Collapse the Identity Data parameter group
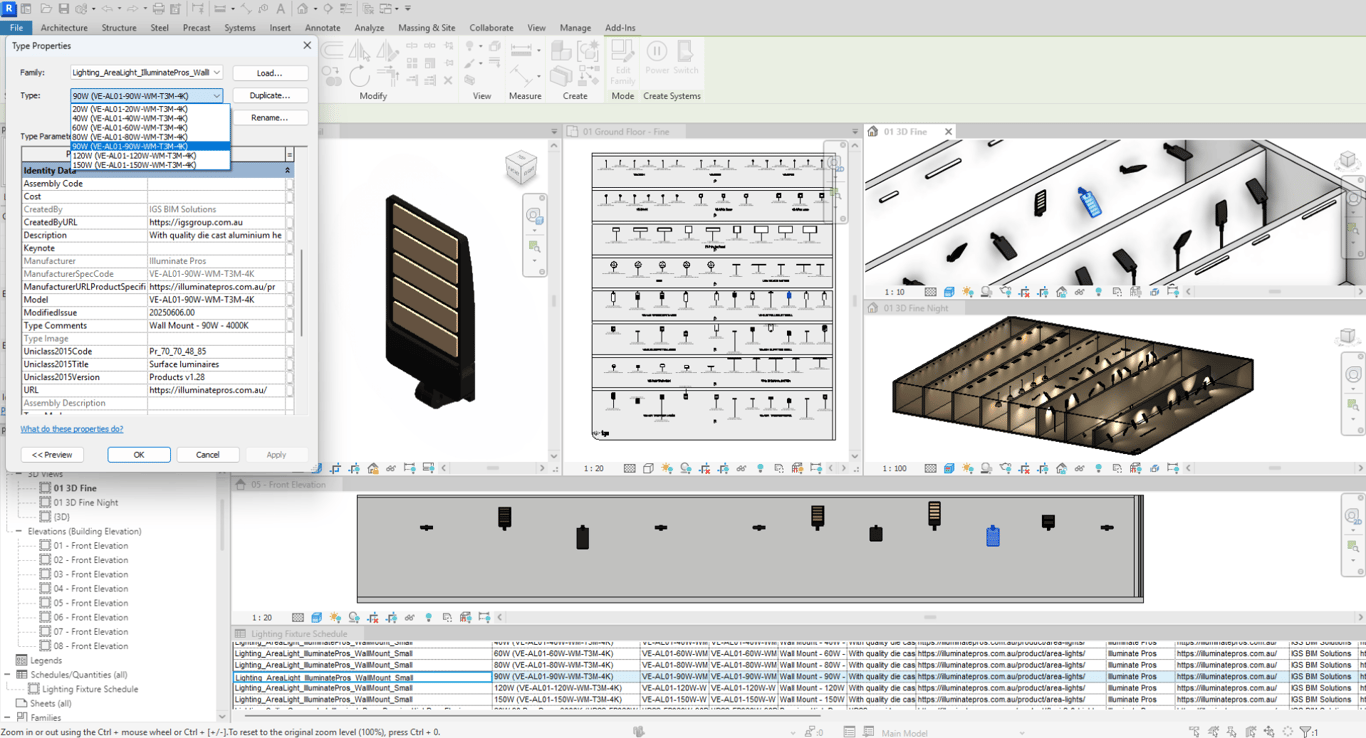The image size is (1366, 738). [x=288, y=171]
